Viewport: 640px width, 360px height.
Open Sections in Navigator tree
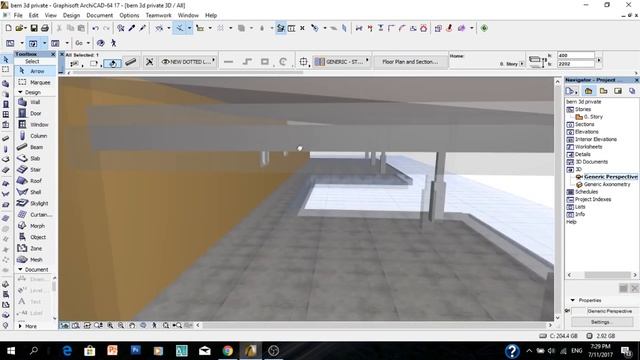coord(584,124)
